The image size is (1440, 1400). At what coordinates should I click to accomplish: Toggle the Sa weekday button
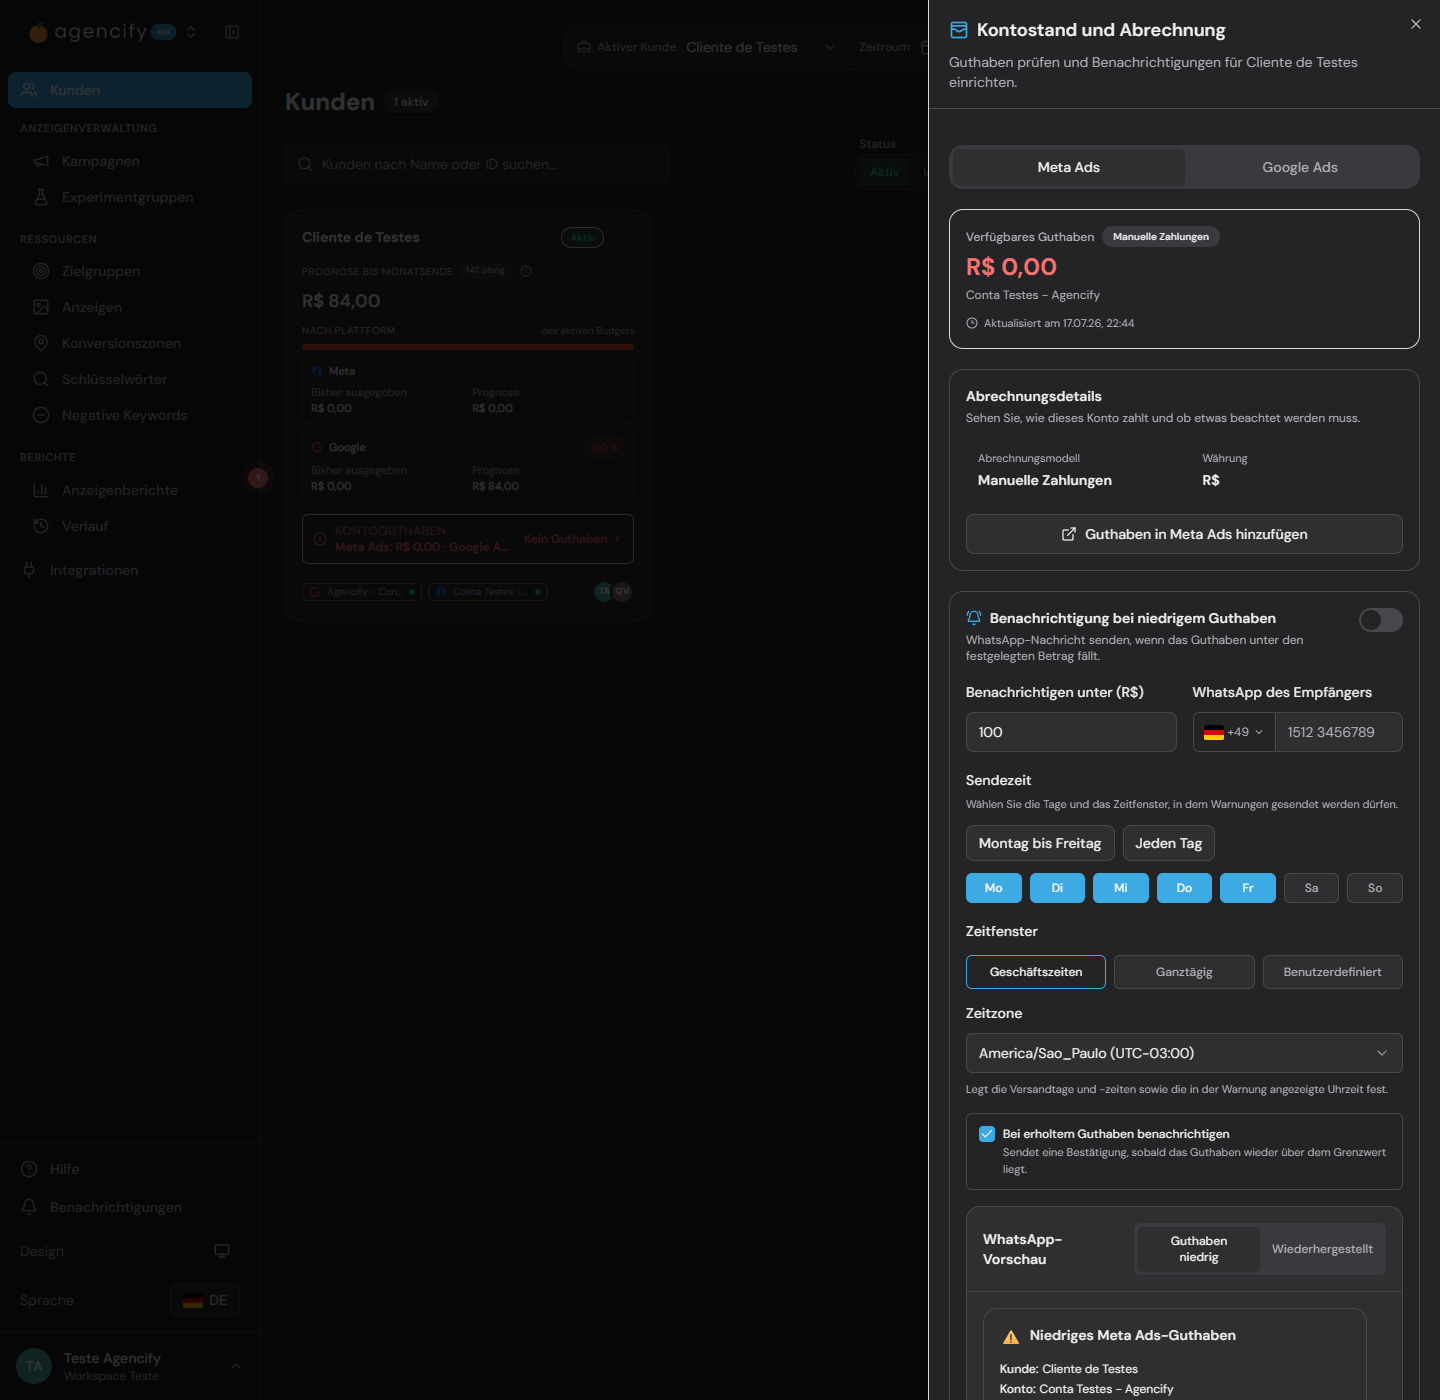[1311, 888]
